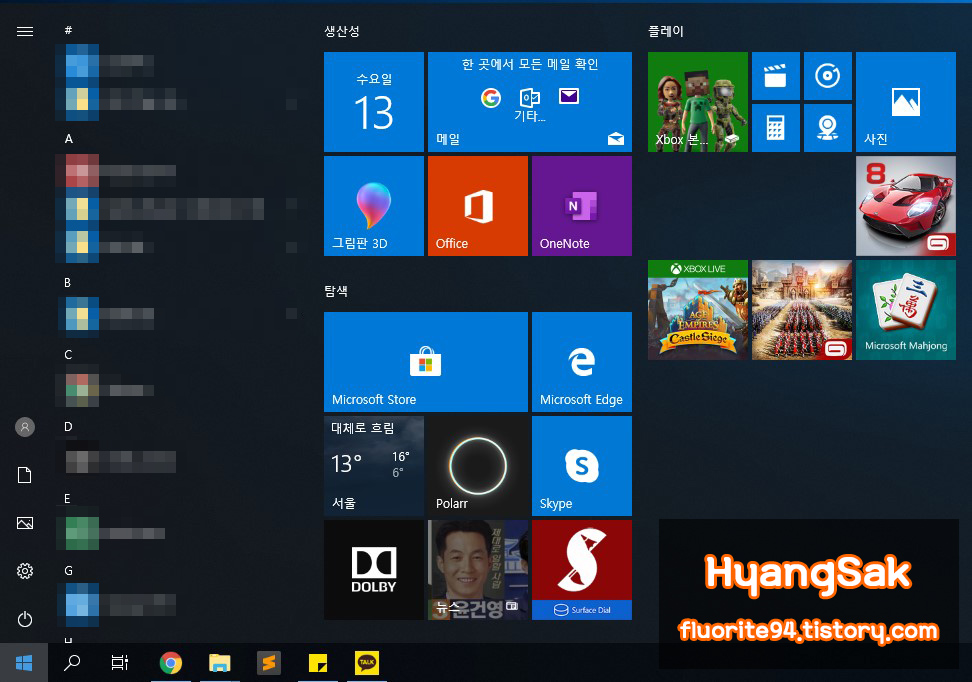
Task: Open the News (뉴스) live tile
Action: click(x=478, y=570)
